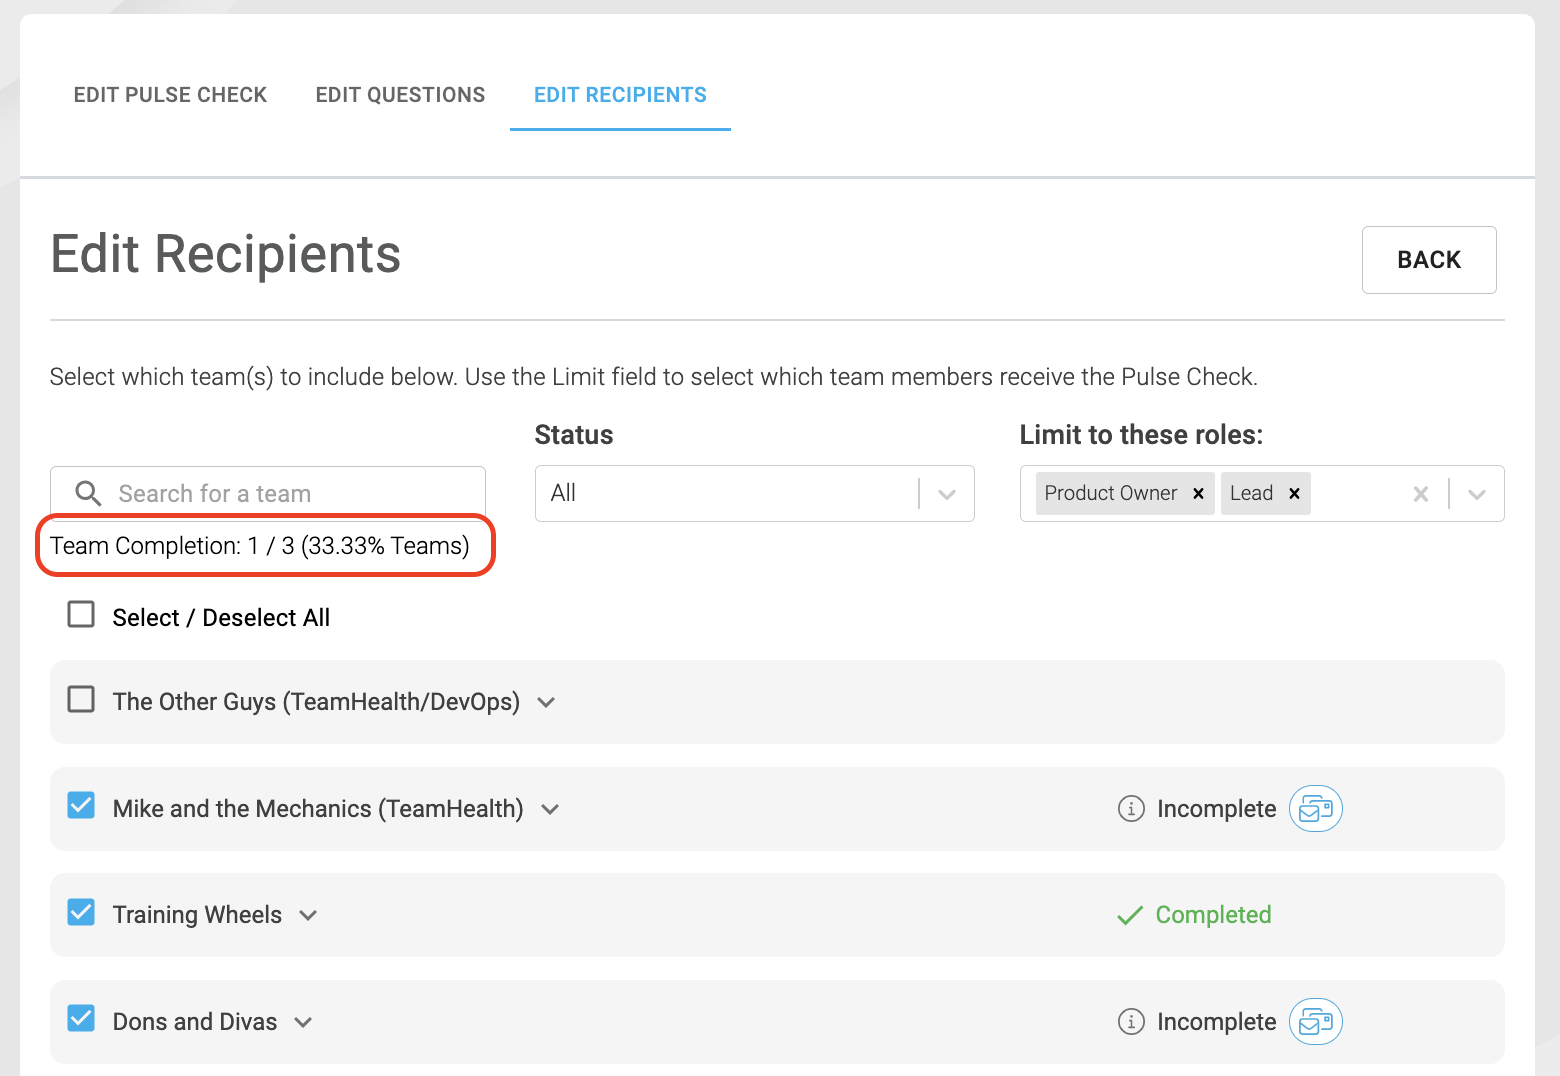Image resolution: width=1560 pixels, height=1076 pixels.
Task: Select the Edit Recipients tab
Action: pos(620,95)
